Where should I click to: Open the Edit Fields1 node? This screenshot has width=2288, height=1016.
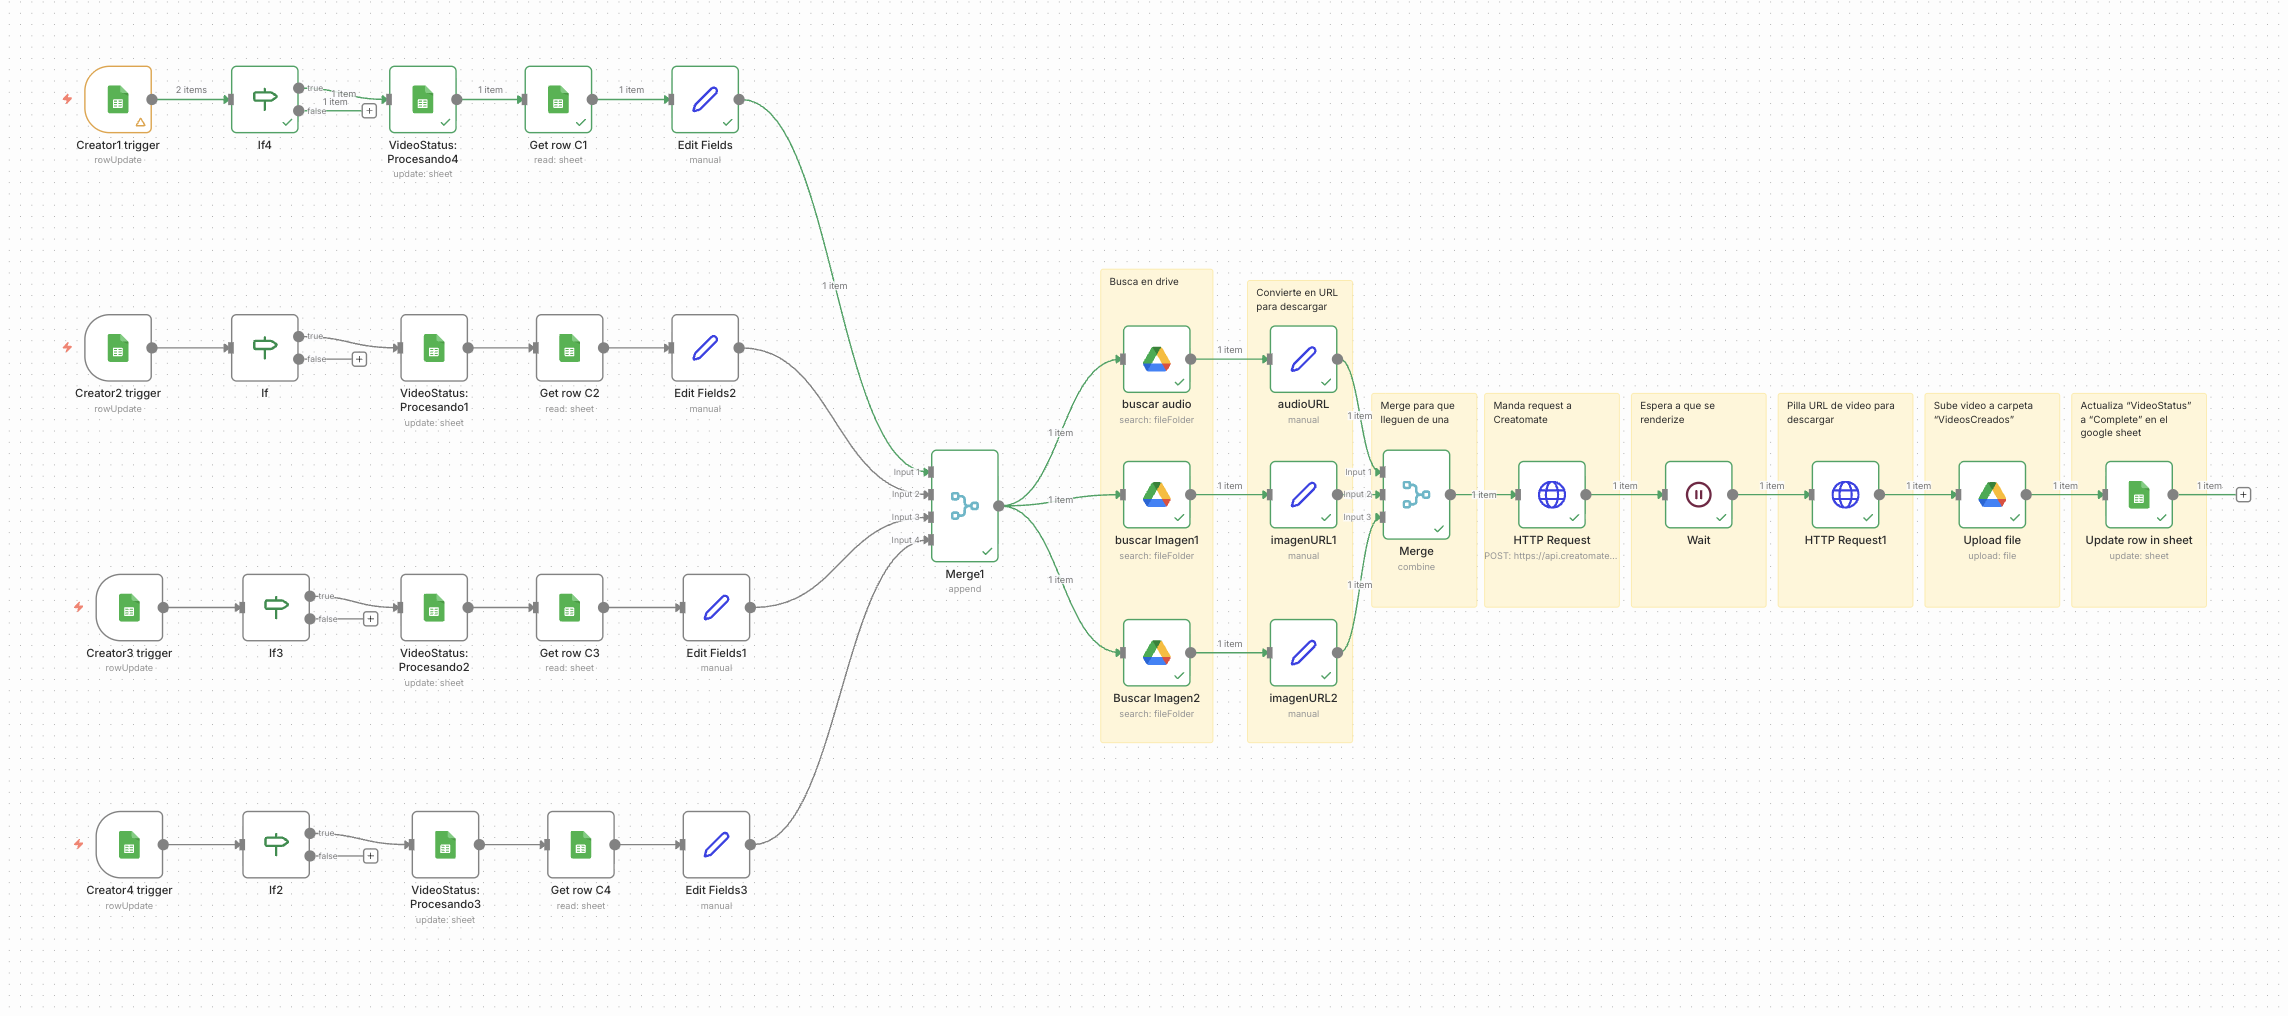tap(716, 607)
